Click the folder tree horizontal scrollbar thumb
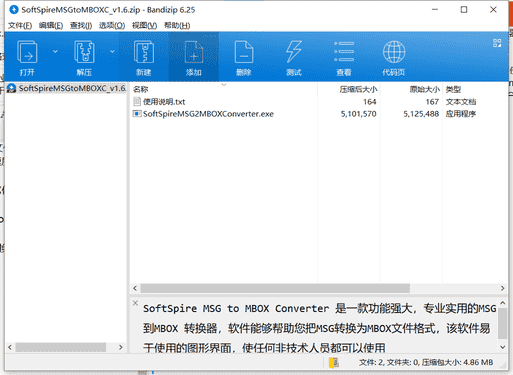The height and width of the screenshot is (375, 513). 61,347
